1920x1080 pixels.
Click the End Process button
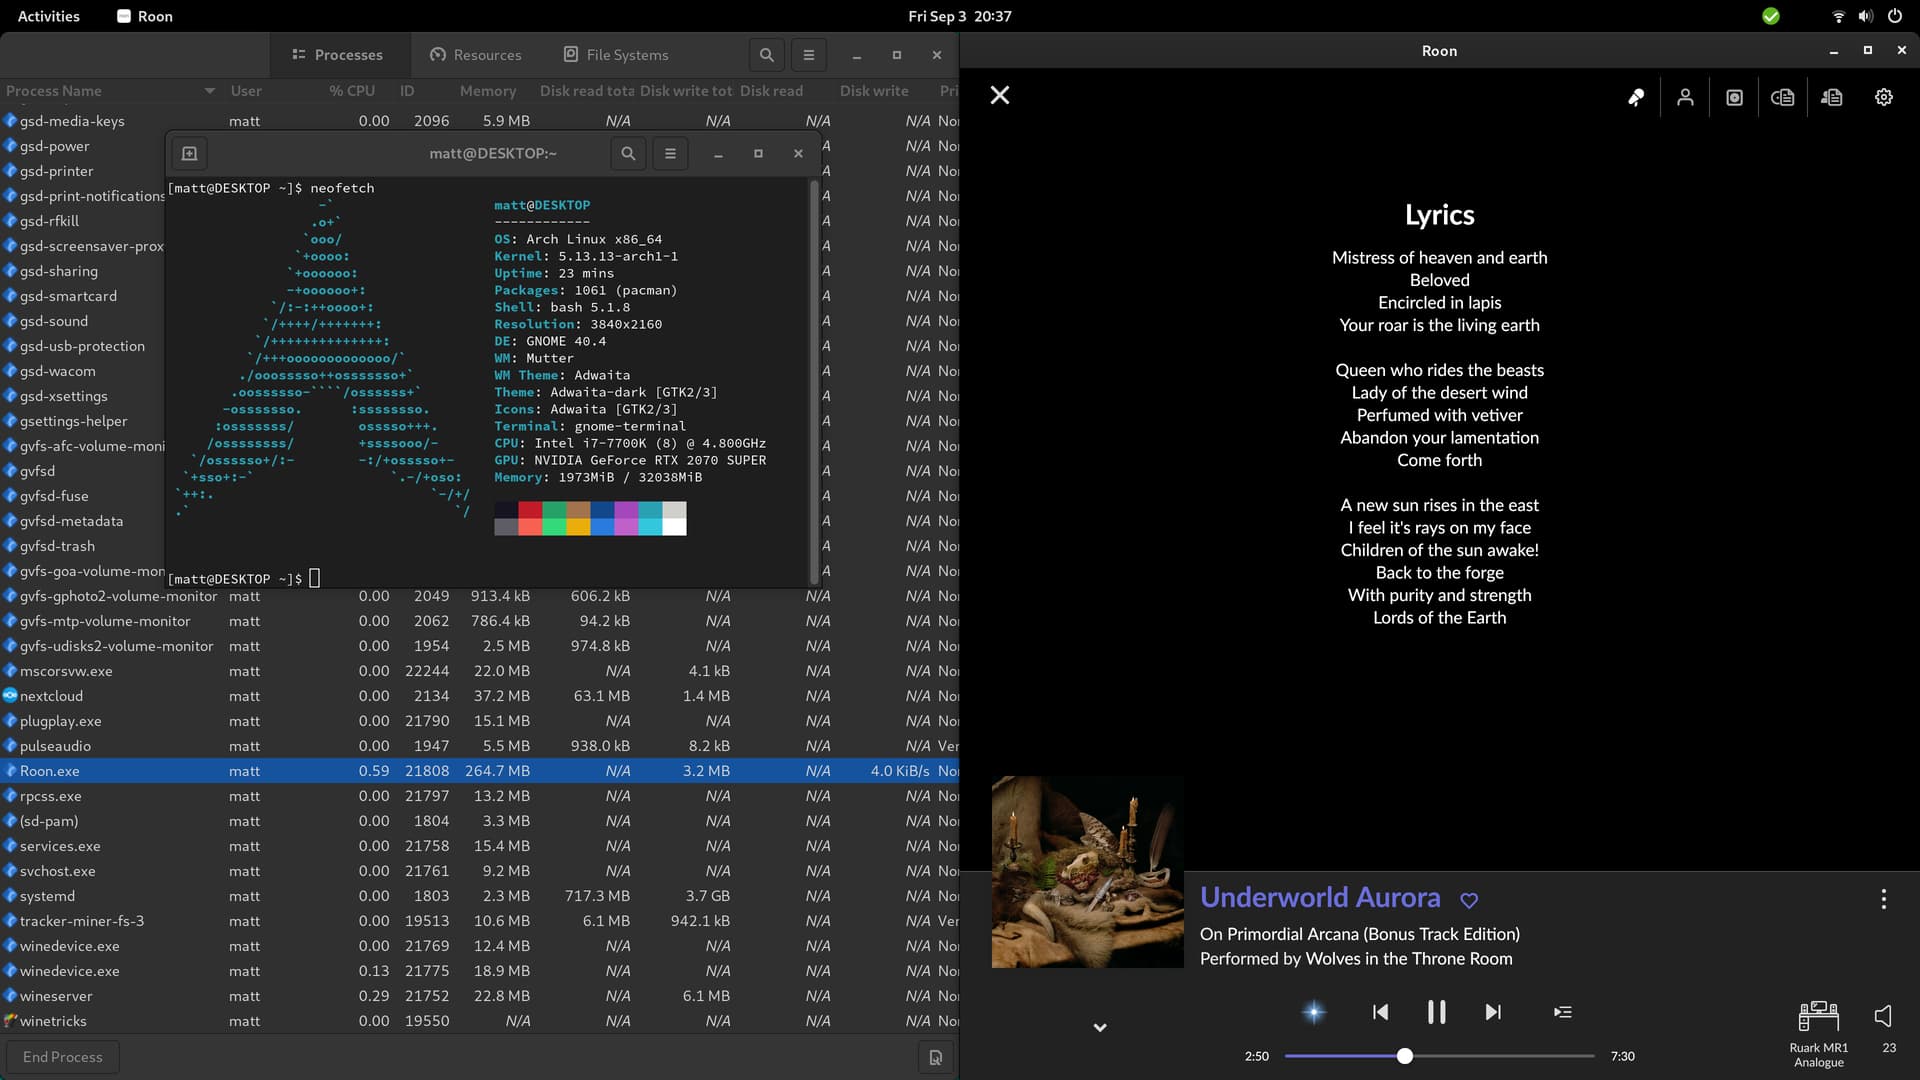tap(63, 1057)
